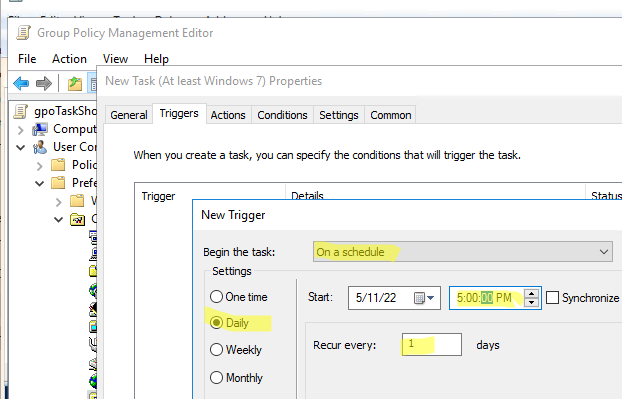This screenshot has width=622, height=399.
Task: Switch to the Common tab
Action: click(391, 115)
